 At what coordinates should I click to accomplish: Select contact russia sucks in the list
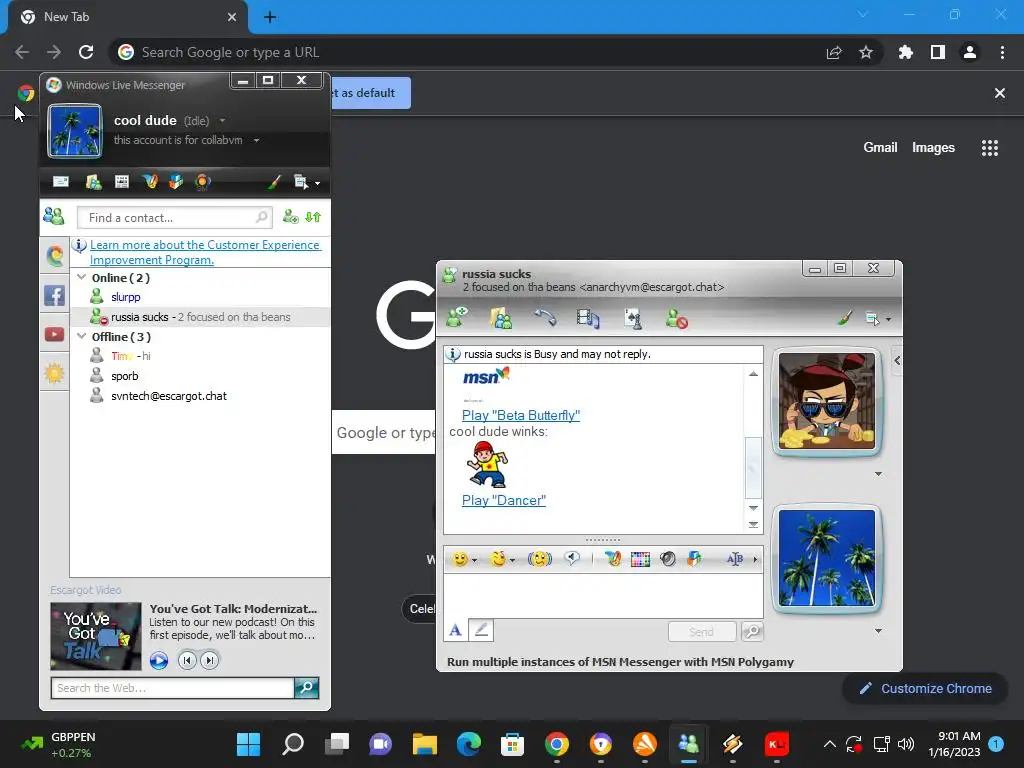click(x=200, y=317)
